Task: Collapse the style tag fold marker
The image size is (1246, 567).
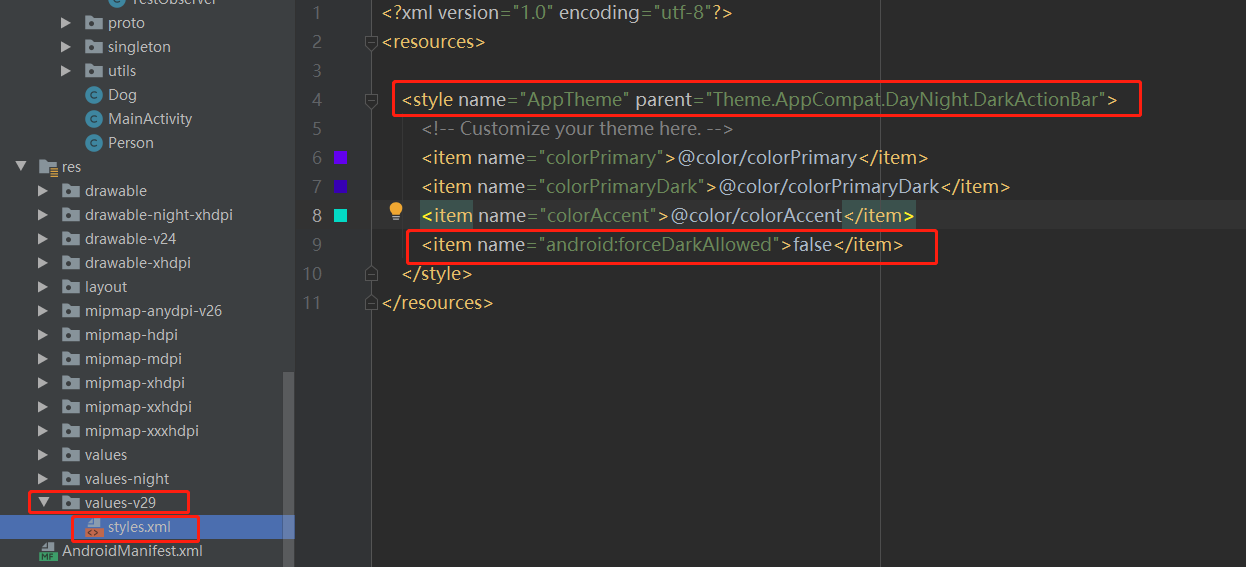Action: [372, 100]
